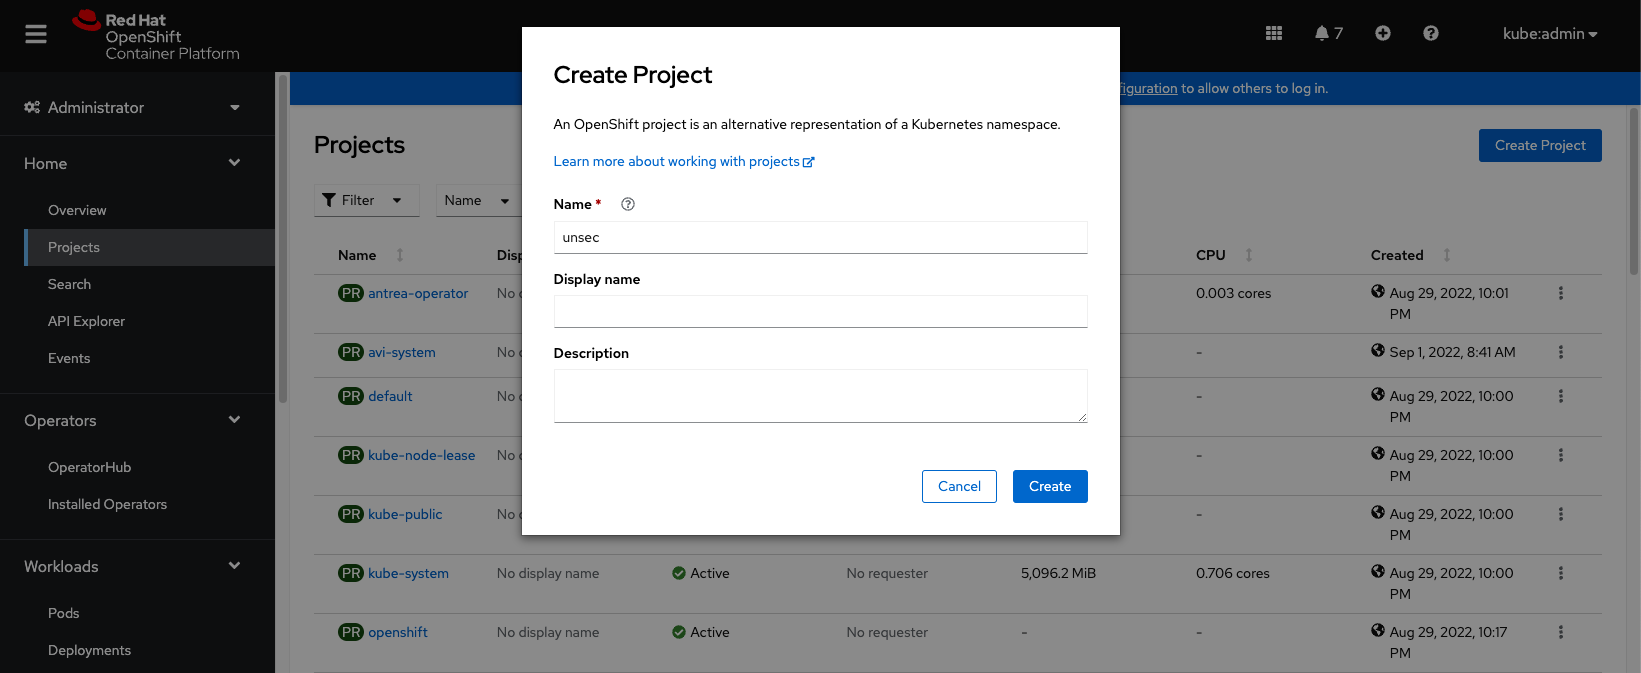The image size is (1641, 673).
Task: Cancel the Create Project dialog
Action: 959,486
